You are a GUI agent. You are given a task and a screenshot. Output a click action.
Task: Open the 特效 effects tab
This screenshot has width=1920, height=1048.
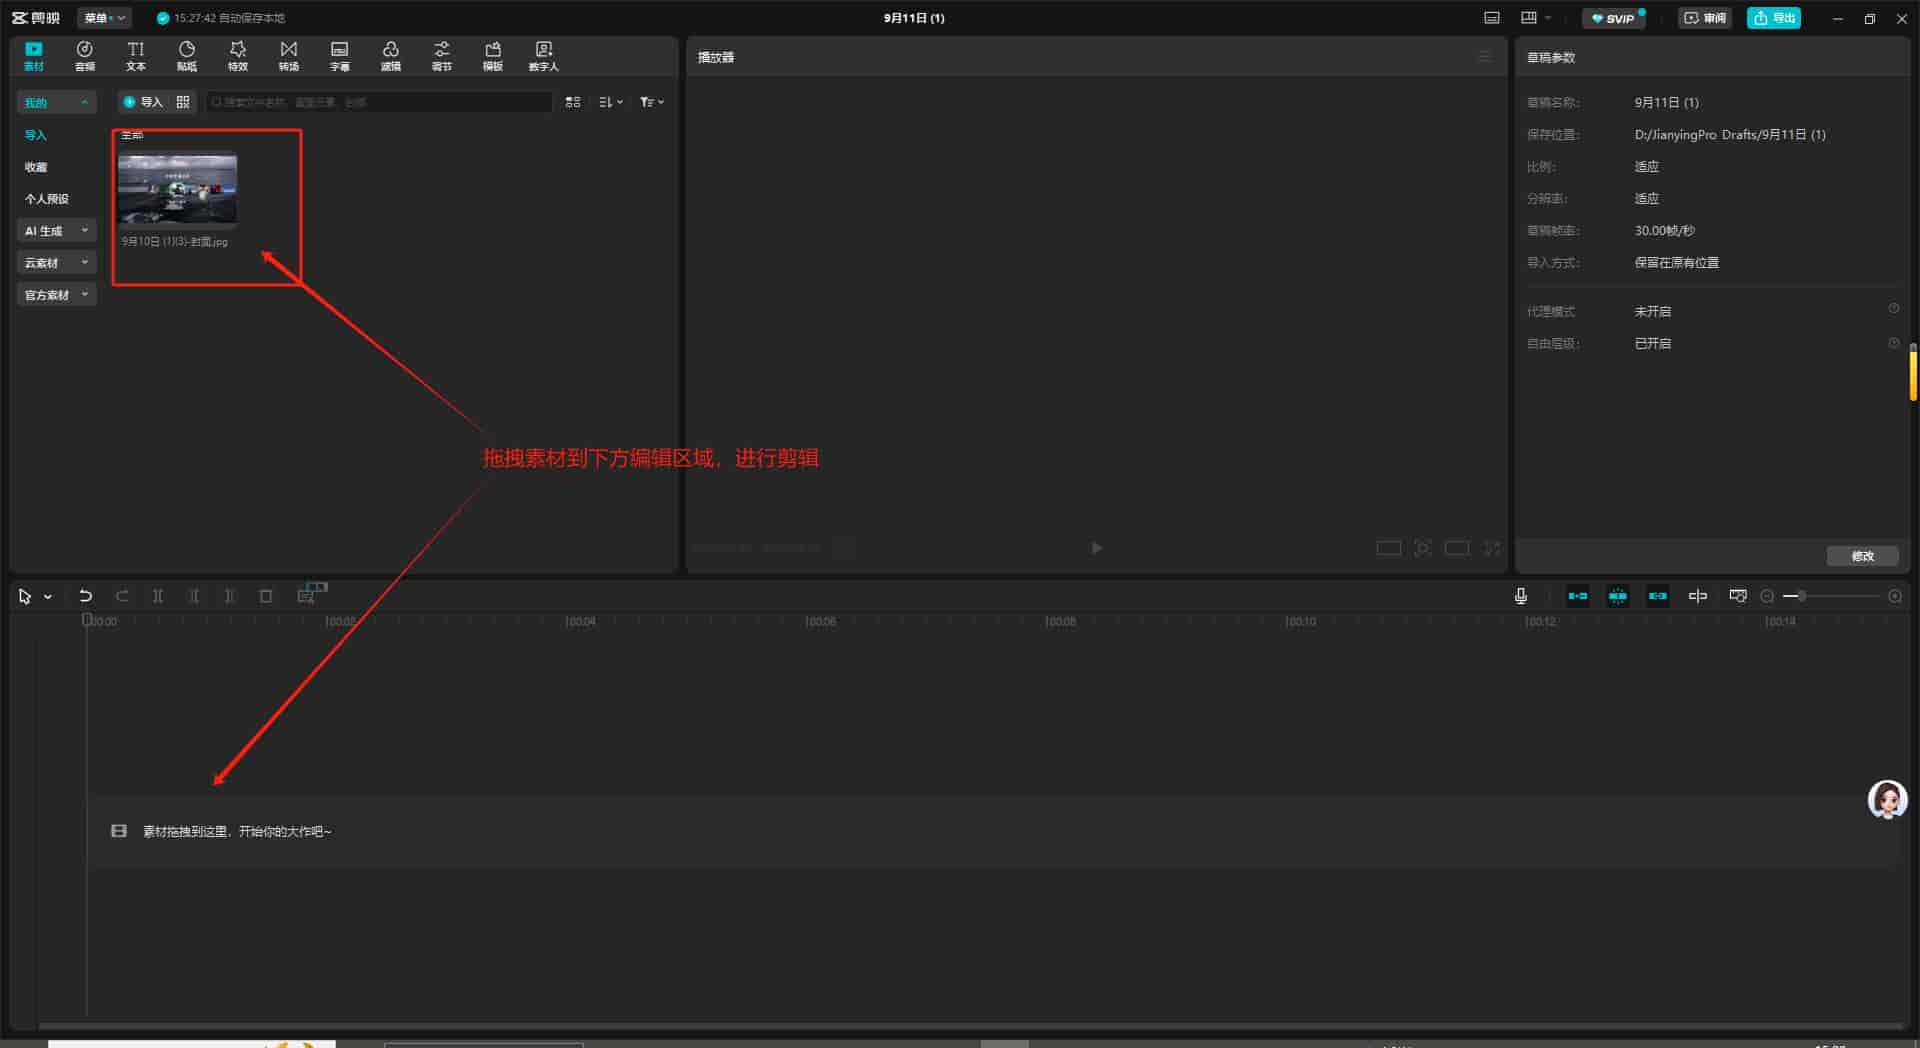coord(238,56)
